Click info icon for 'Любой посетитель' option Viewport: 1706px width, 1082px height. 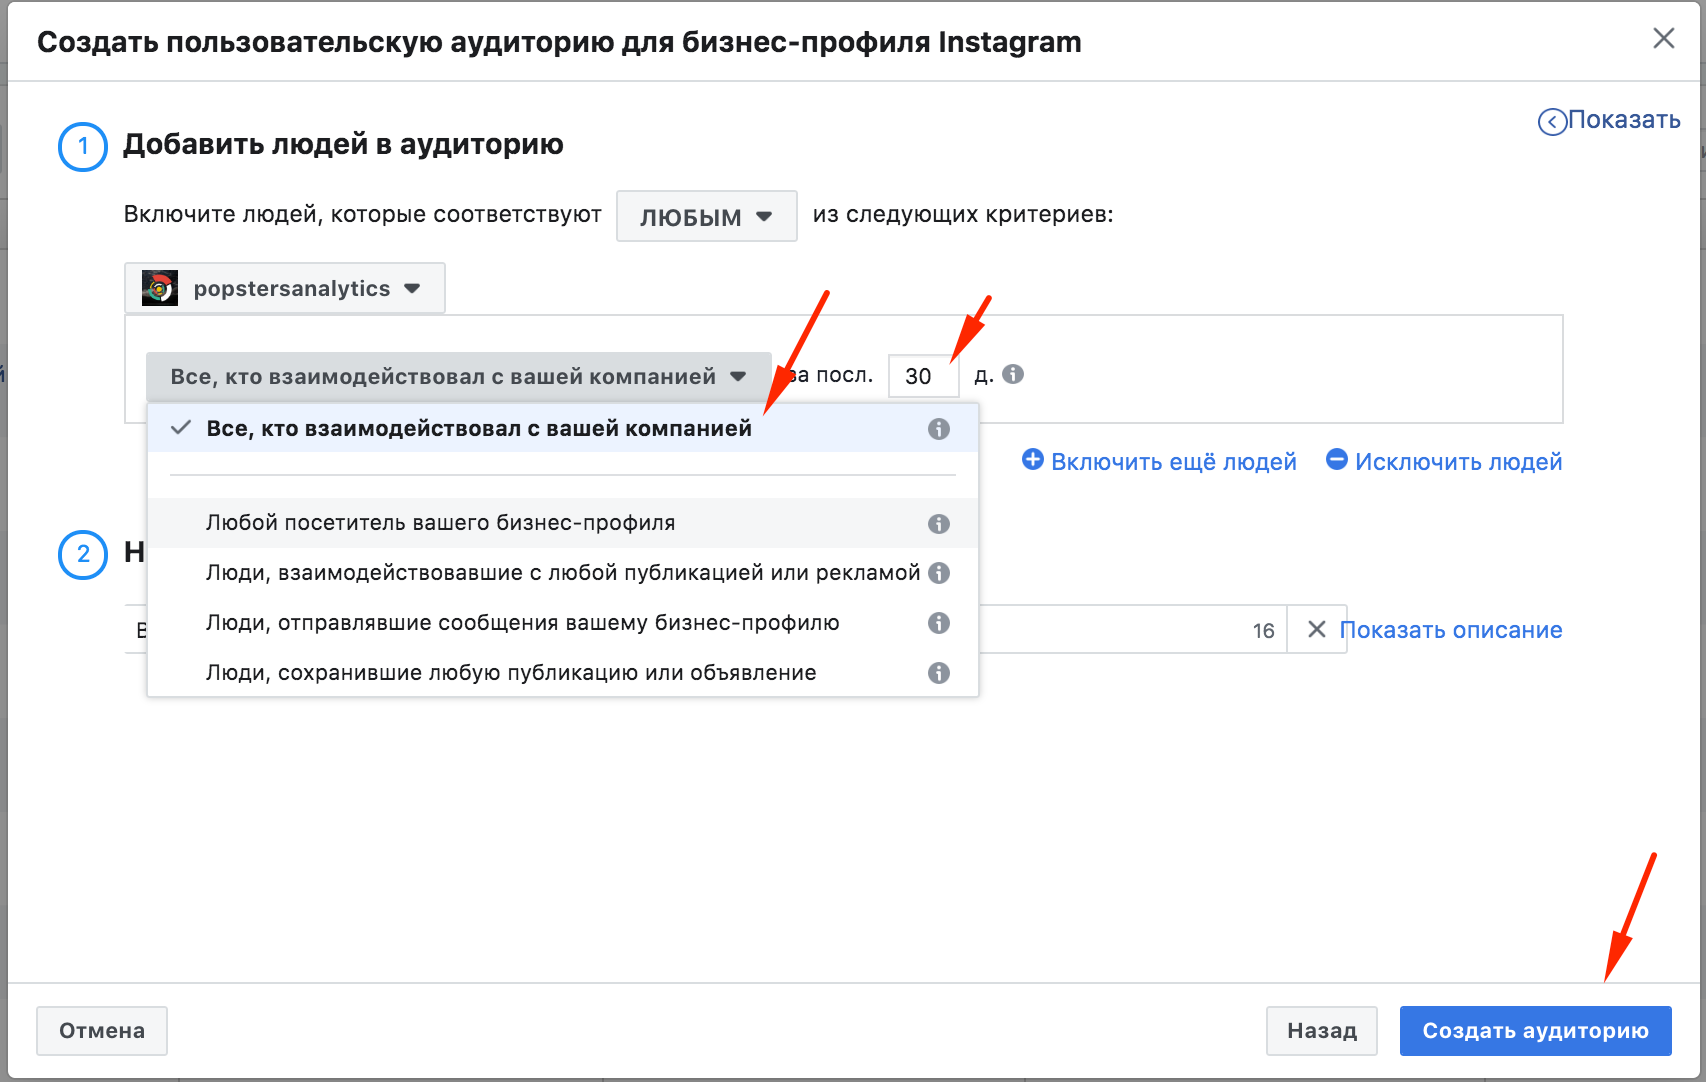click(x=938, y=524)
